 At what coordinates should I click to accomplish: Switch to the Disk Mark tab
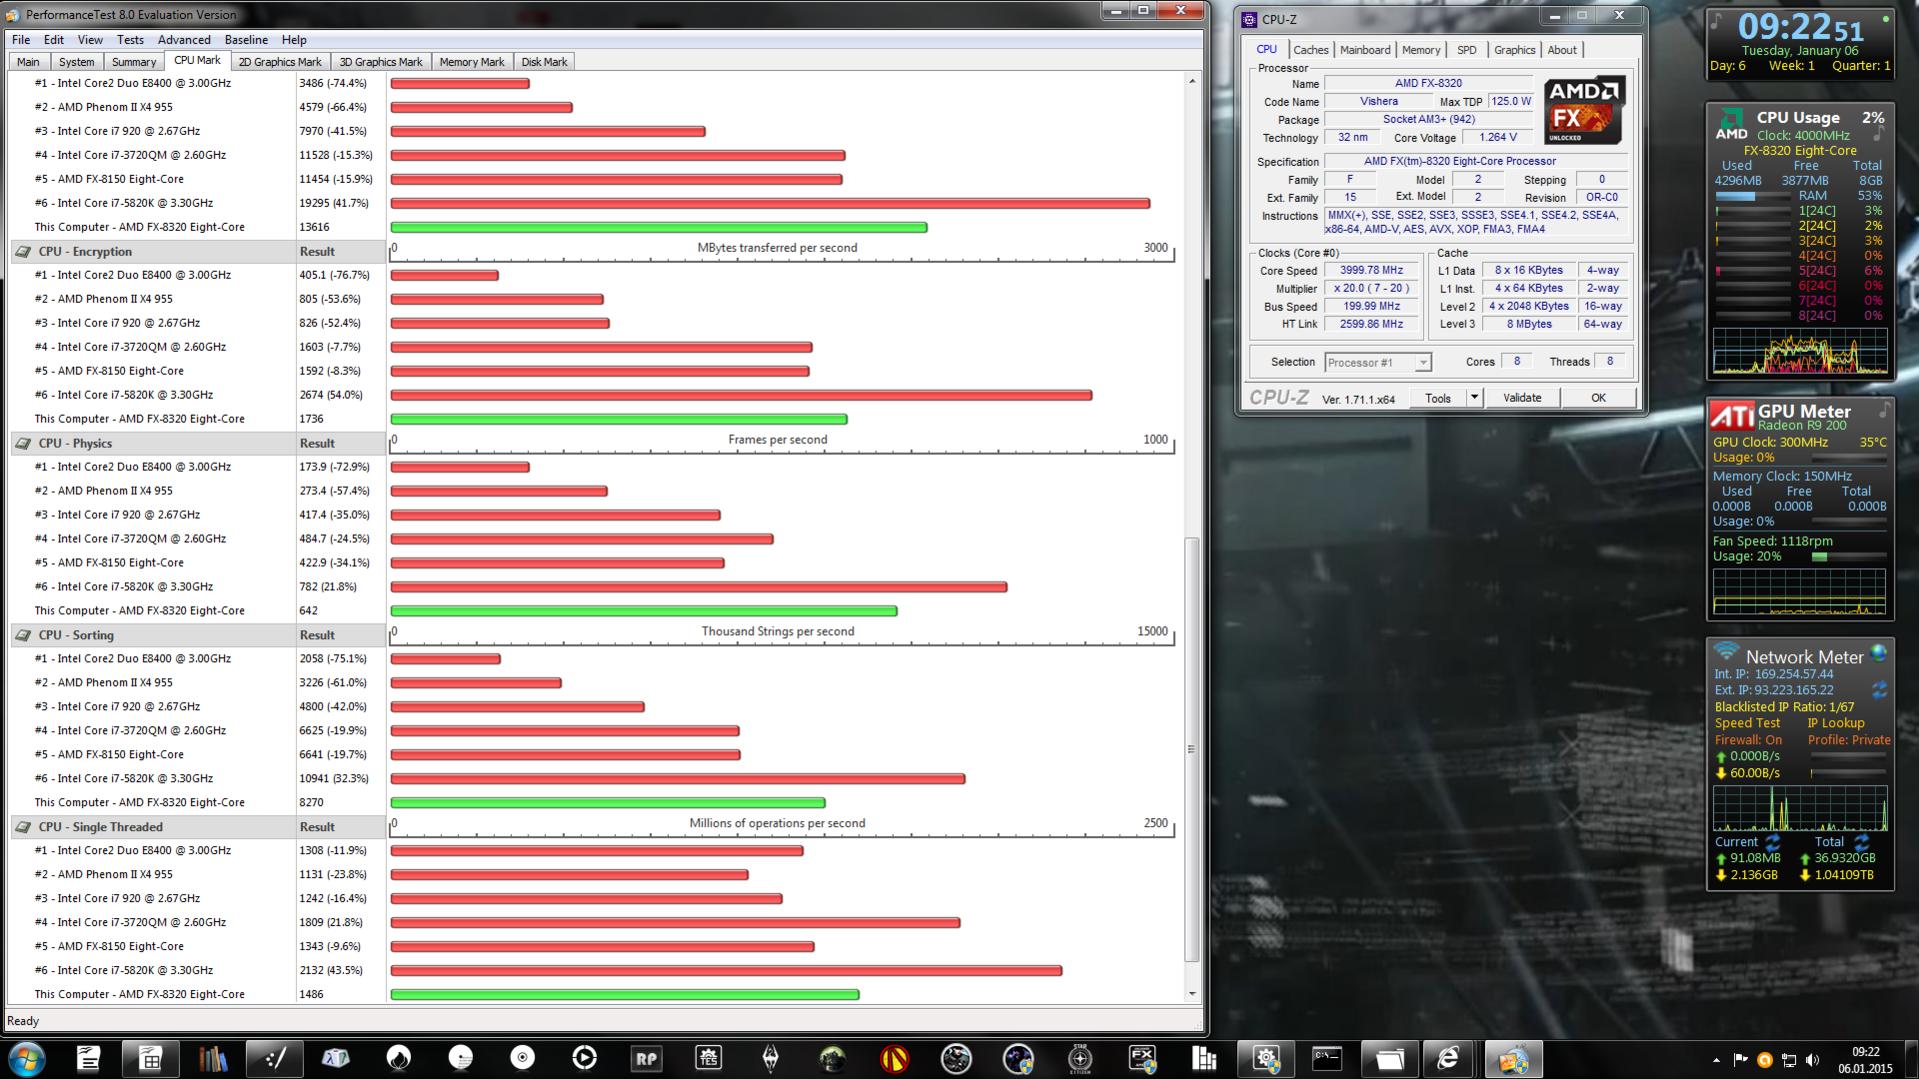pos(544,62)
